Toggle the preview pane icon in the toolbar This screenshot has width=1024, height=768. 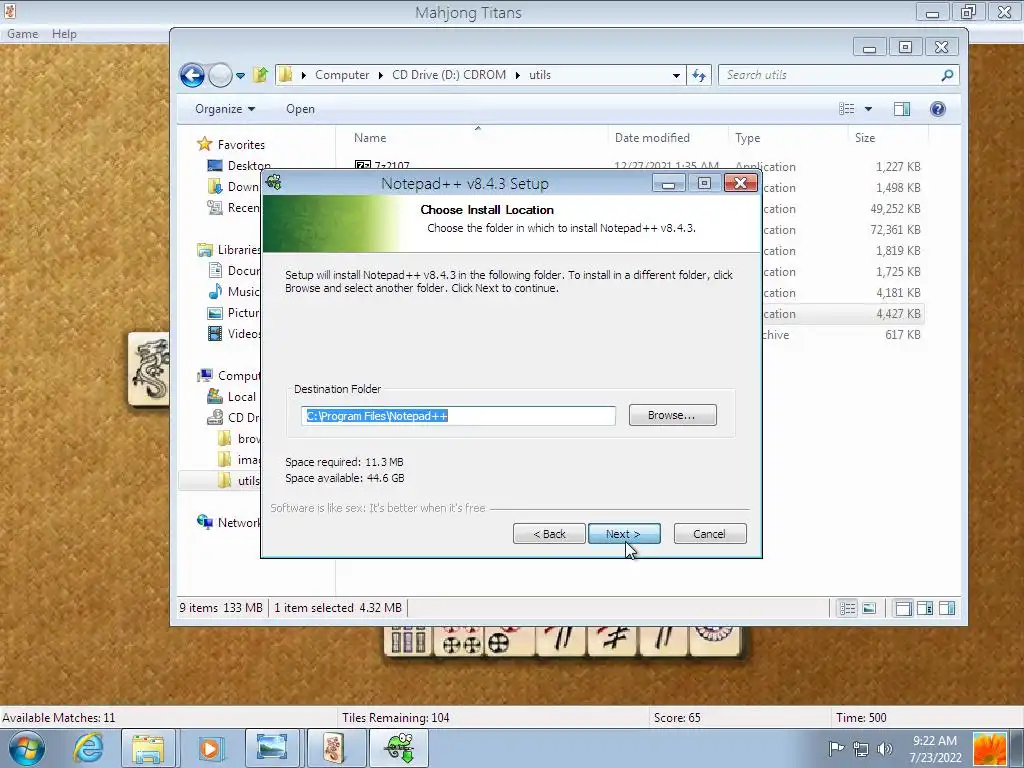pos(902,109)
